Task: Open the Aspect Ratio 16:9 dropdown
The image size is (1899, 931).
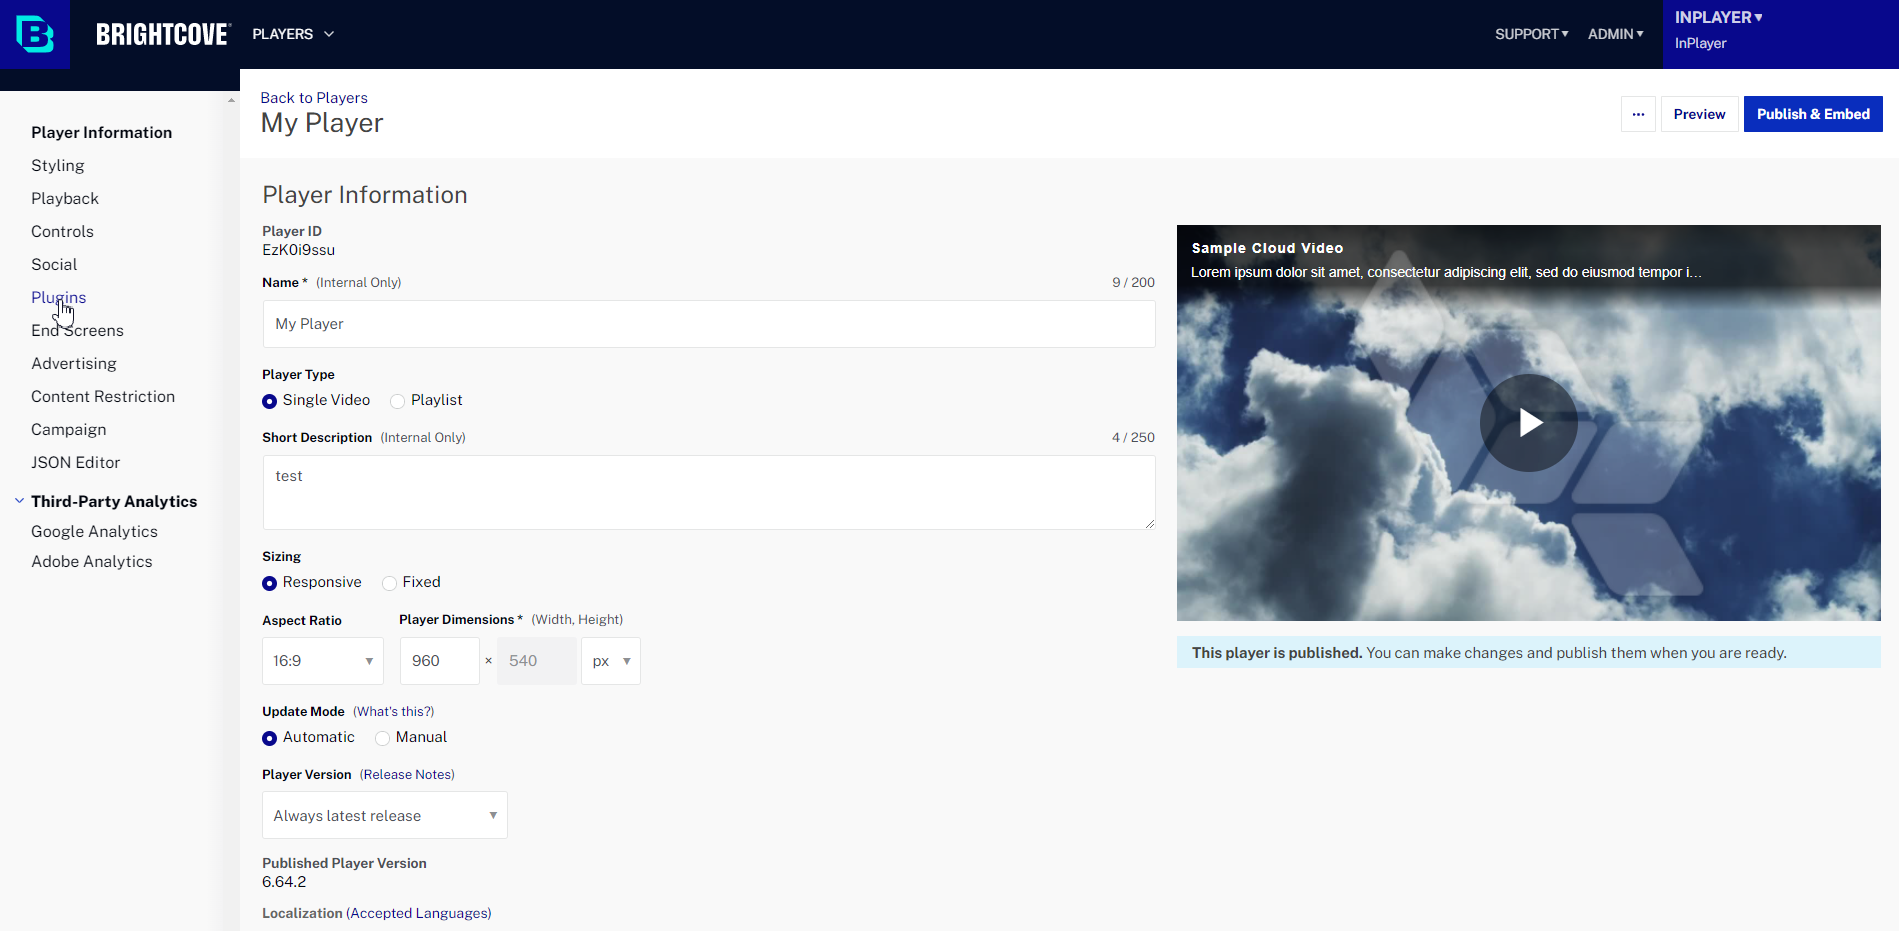Action: tap(322, 661)
